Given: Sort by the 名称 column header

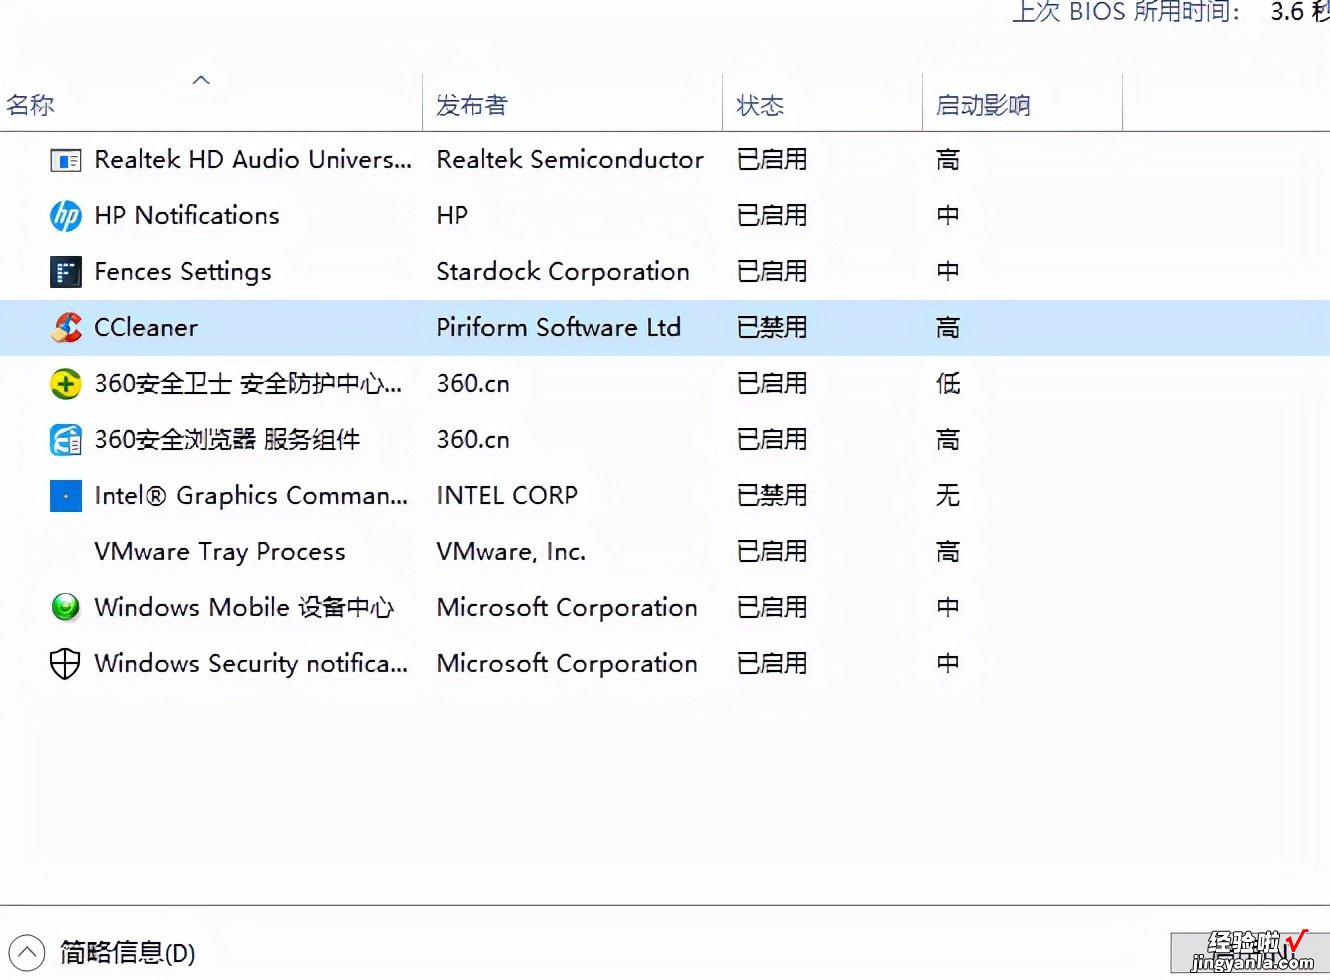Looking at the screenshot, I should click(x=30, y=105).
